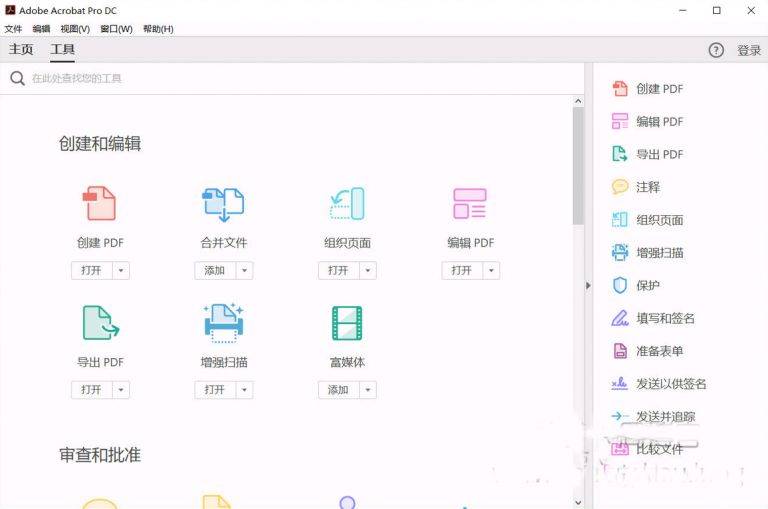
Task: Open the 文件 menu
Action: (x=13, y=29)
